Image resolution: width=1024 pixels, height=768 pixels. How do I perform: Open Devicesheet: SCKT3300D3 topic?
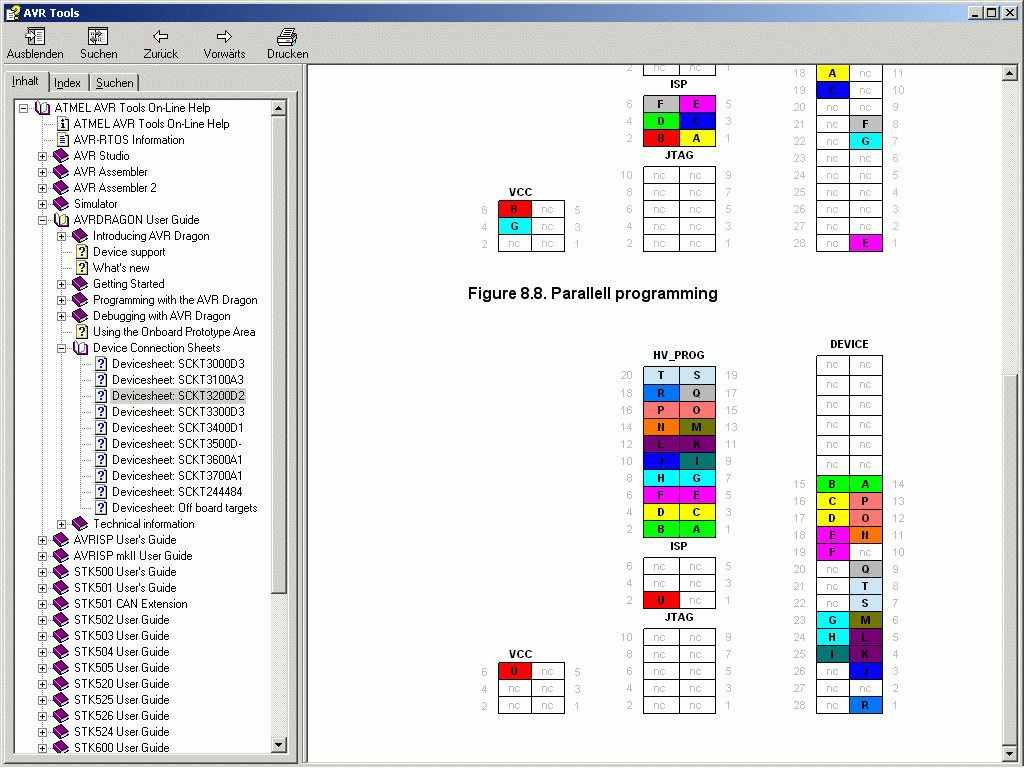pos(178,412)
